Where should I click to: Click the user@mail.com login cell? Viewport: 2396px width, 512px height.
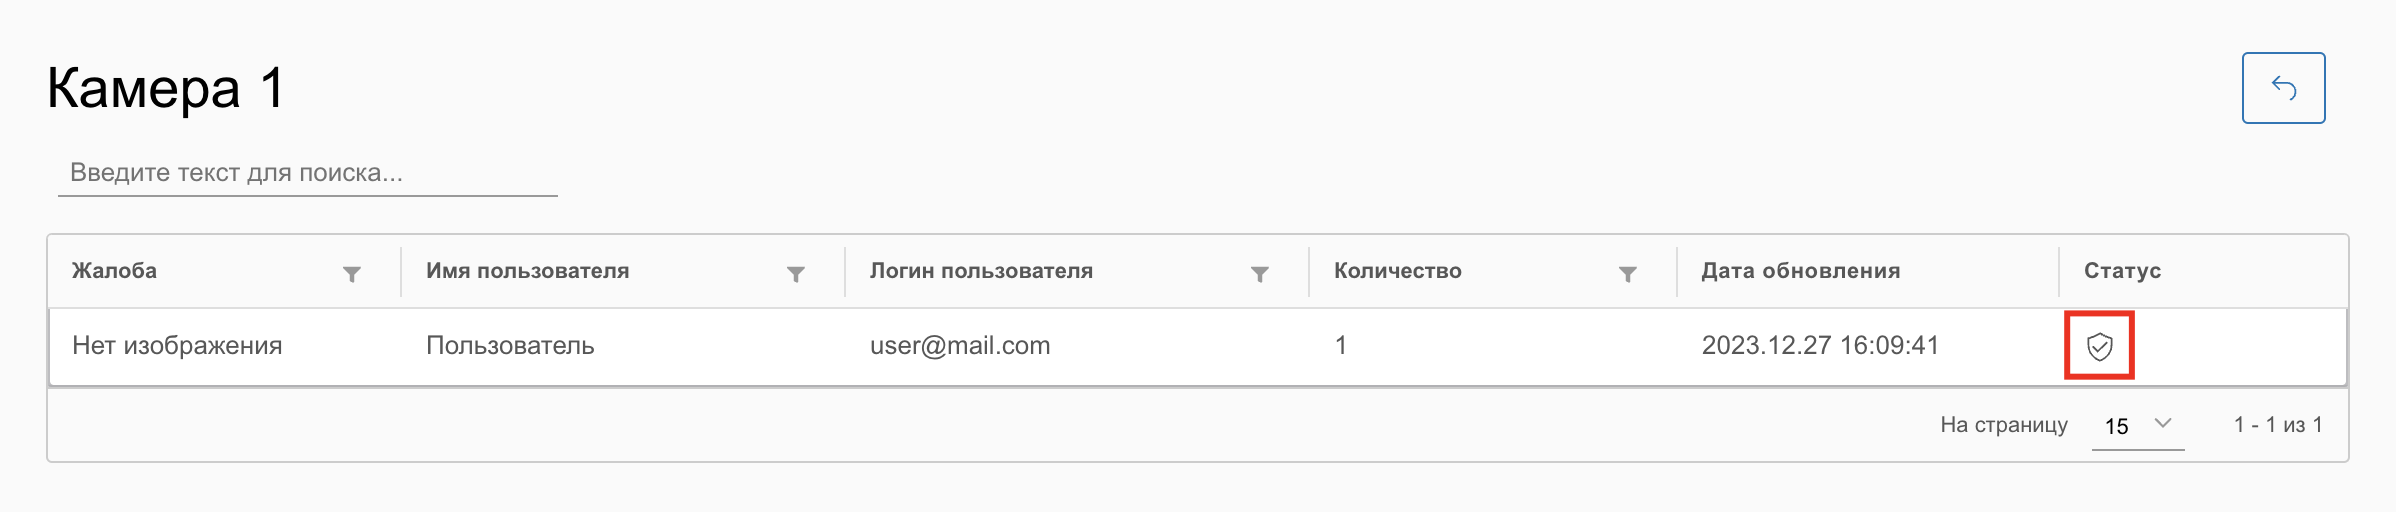(960, 346)
